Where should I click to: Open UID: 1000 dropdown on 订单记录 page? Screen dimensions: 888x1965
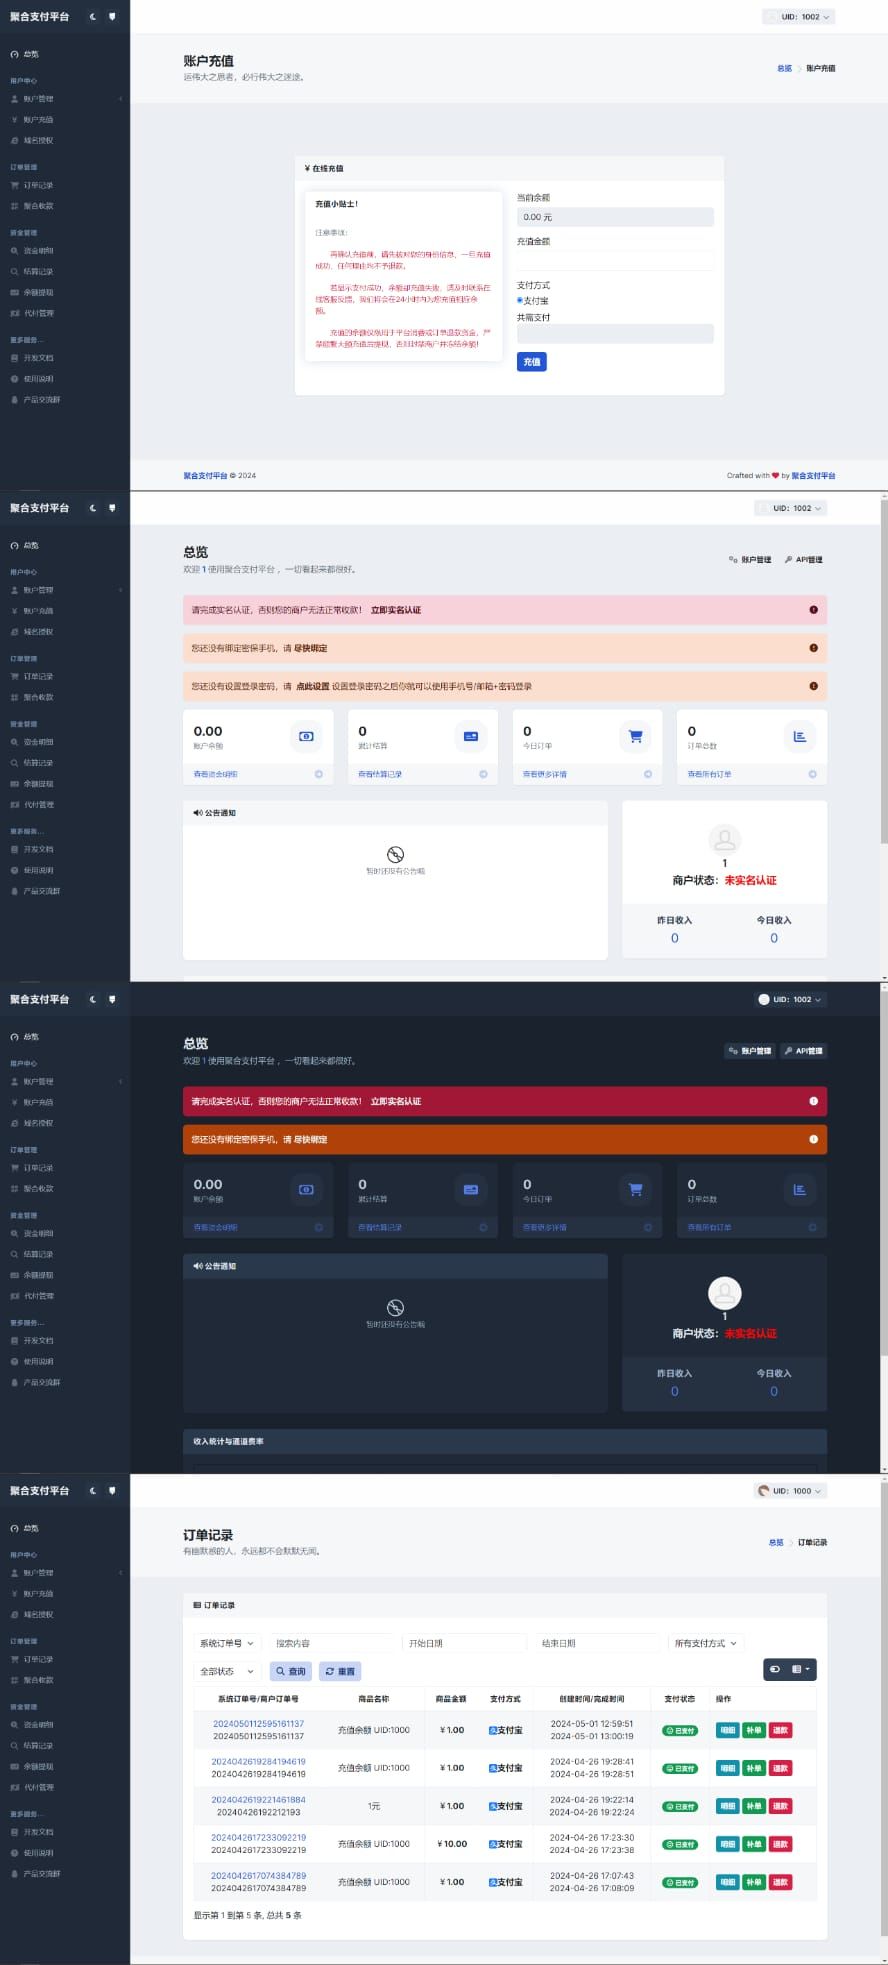pos(789,1490)
